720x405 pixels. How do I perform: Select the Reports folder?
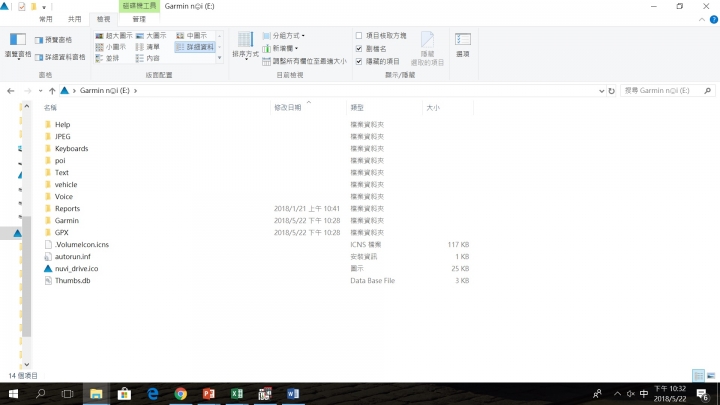(x=67, y=208)
